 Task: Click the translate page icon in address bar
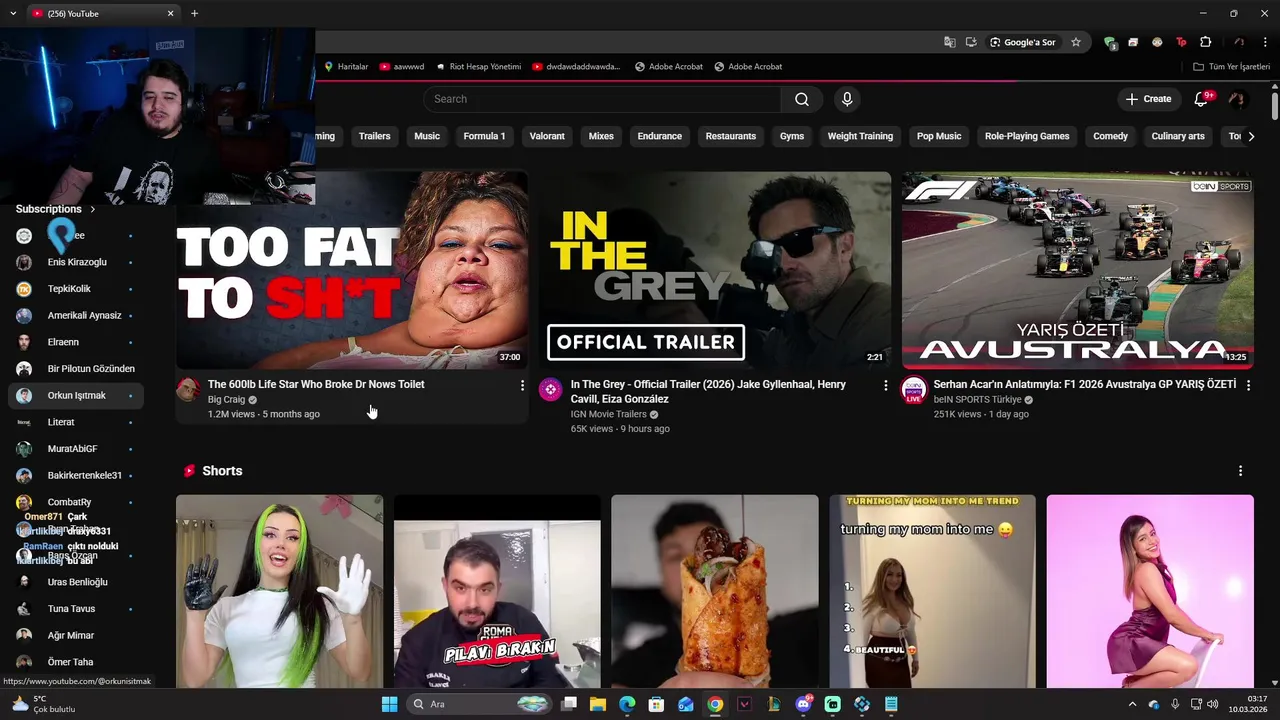coord(950,42)
